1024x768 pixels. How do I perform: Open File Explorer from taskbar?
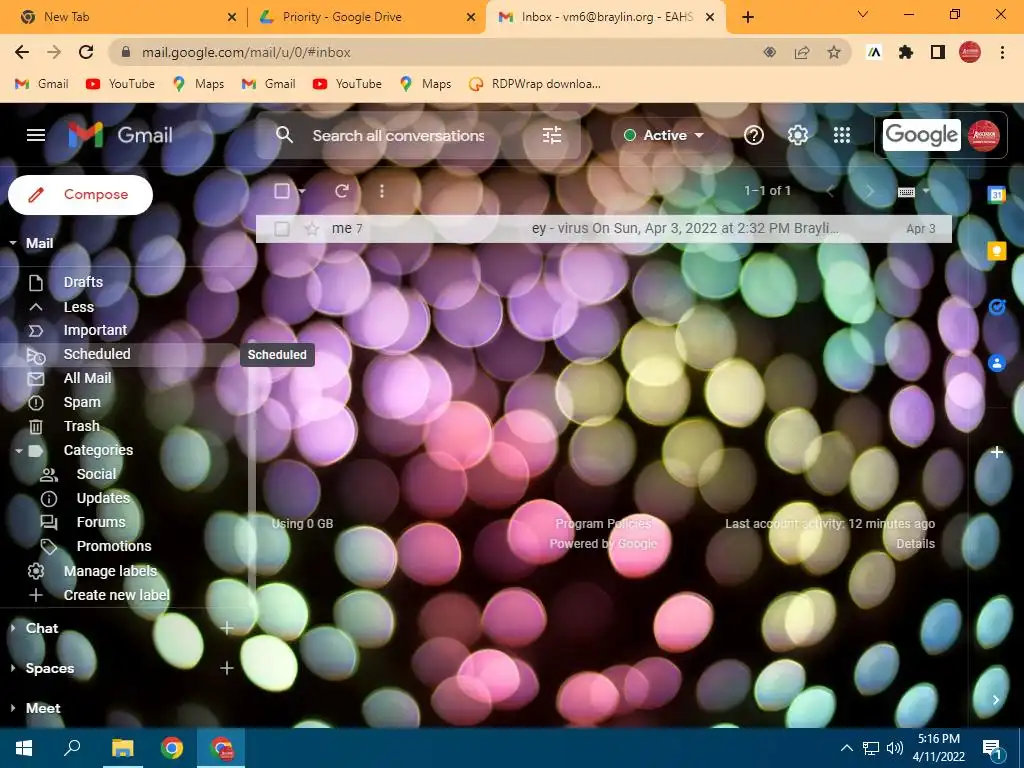tap(122, 748)
